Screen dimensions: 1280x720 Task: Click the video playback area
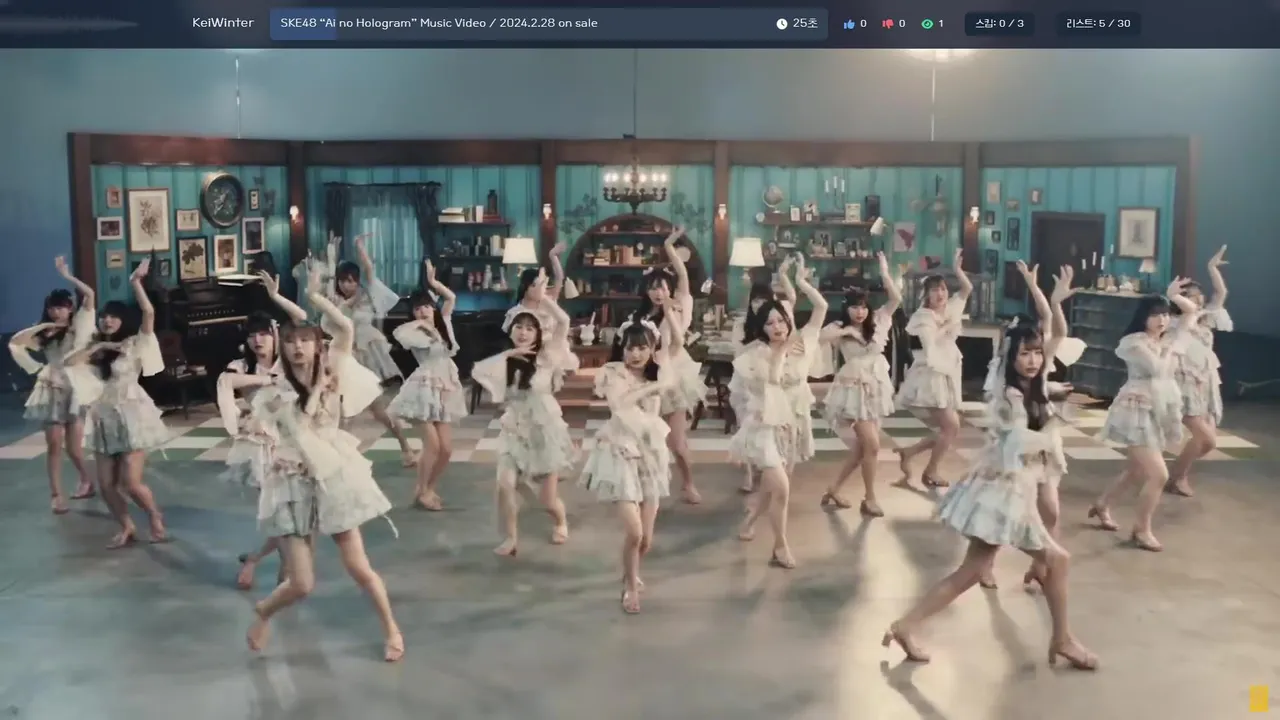(x=640, y=384)
